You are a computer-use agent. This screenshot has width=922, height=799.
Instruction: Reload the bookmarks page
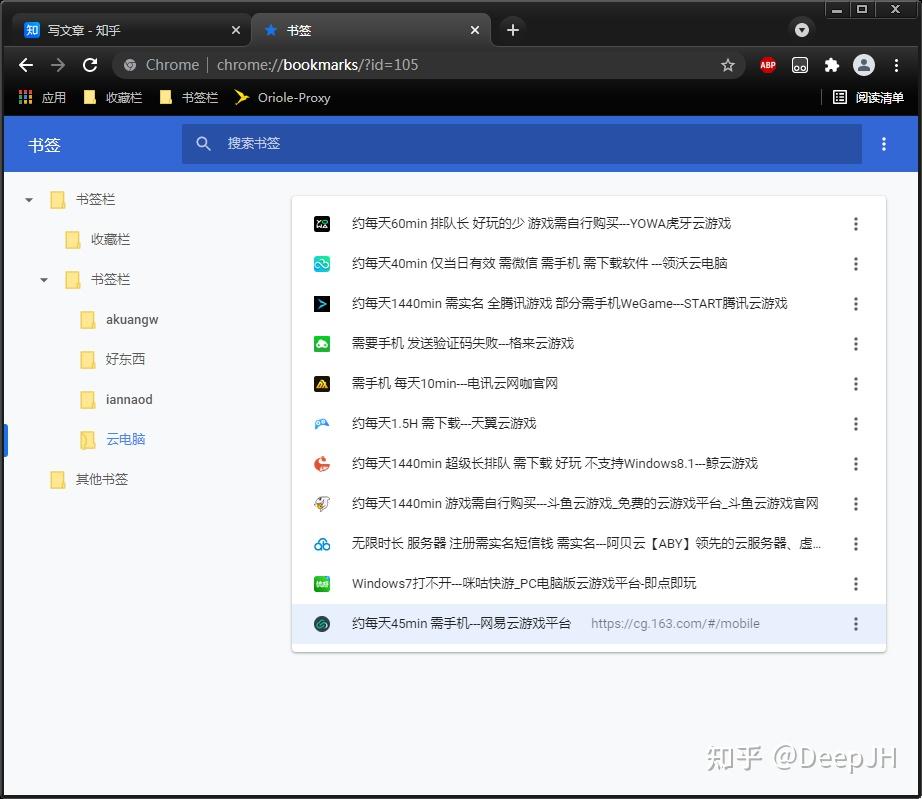click(x=90, y=65)
